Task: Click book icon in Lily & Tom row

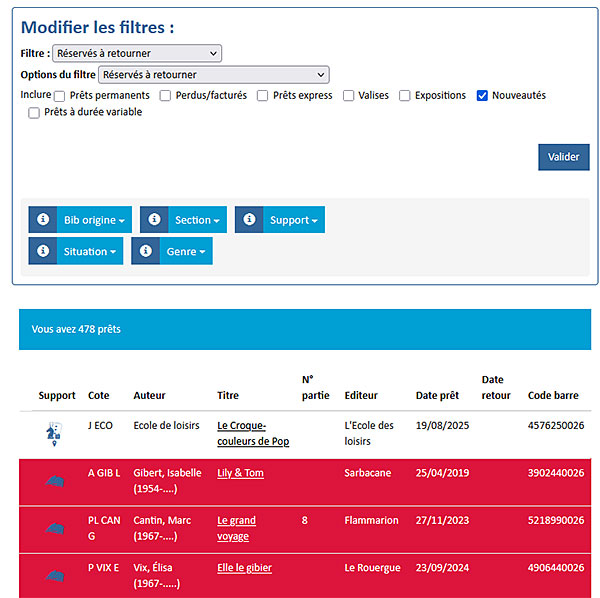Action: tap(55, 481)
